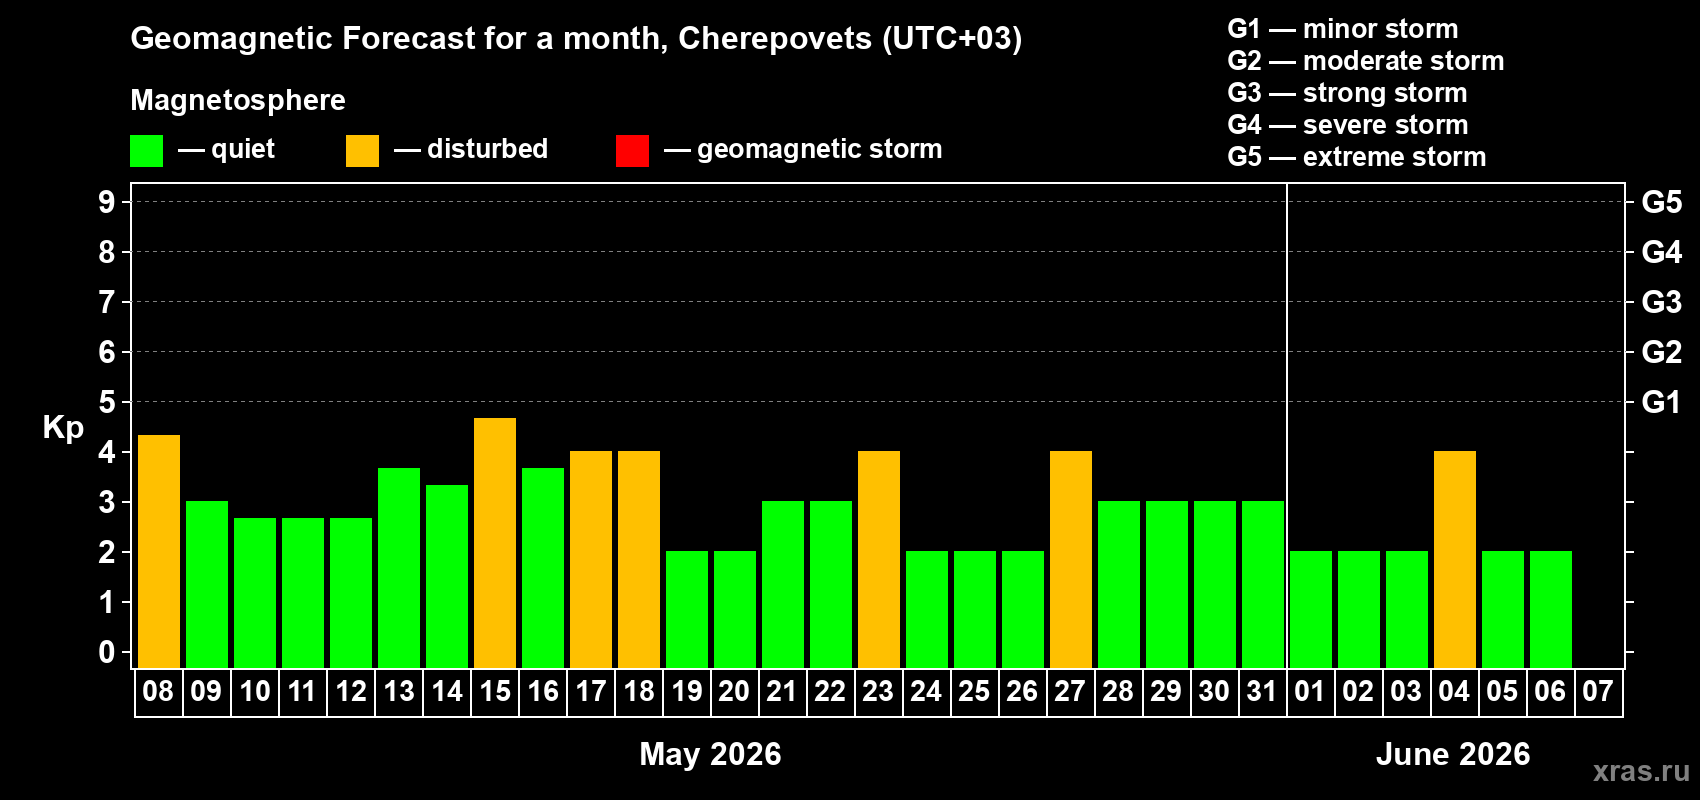This screenshot has height=800, width=1700.
Task: Click the red geomagnetic storm legend swatch
Action: [632, 151]
